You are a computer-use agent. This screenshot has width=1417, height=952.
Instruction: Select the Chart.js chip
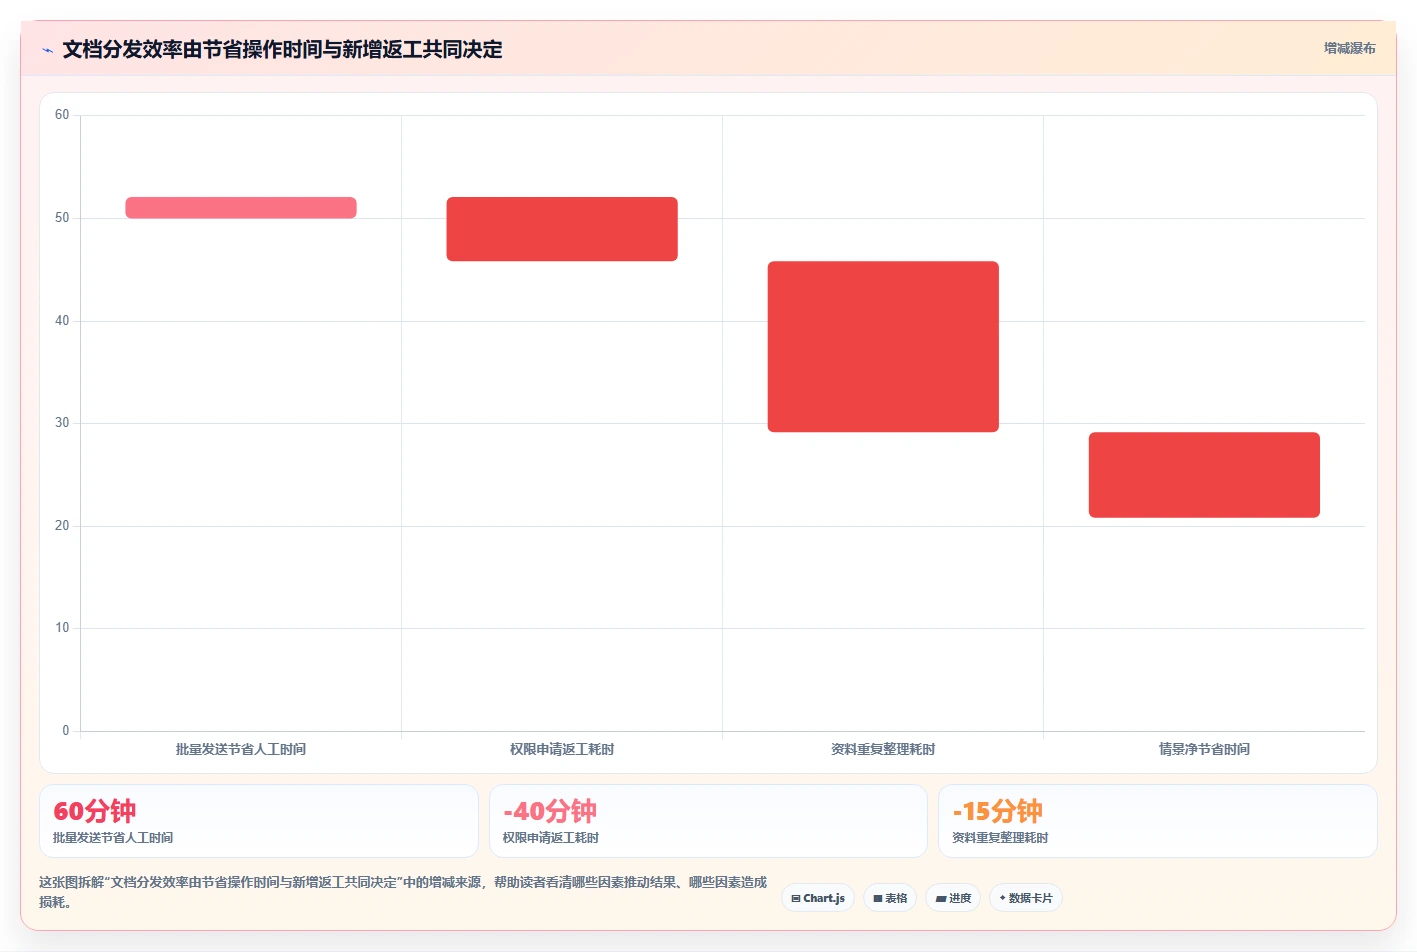(x=818, y=898)
